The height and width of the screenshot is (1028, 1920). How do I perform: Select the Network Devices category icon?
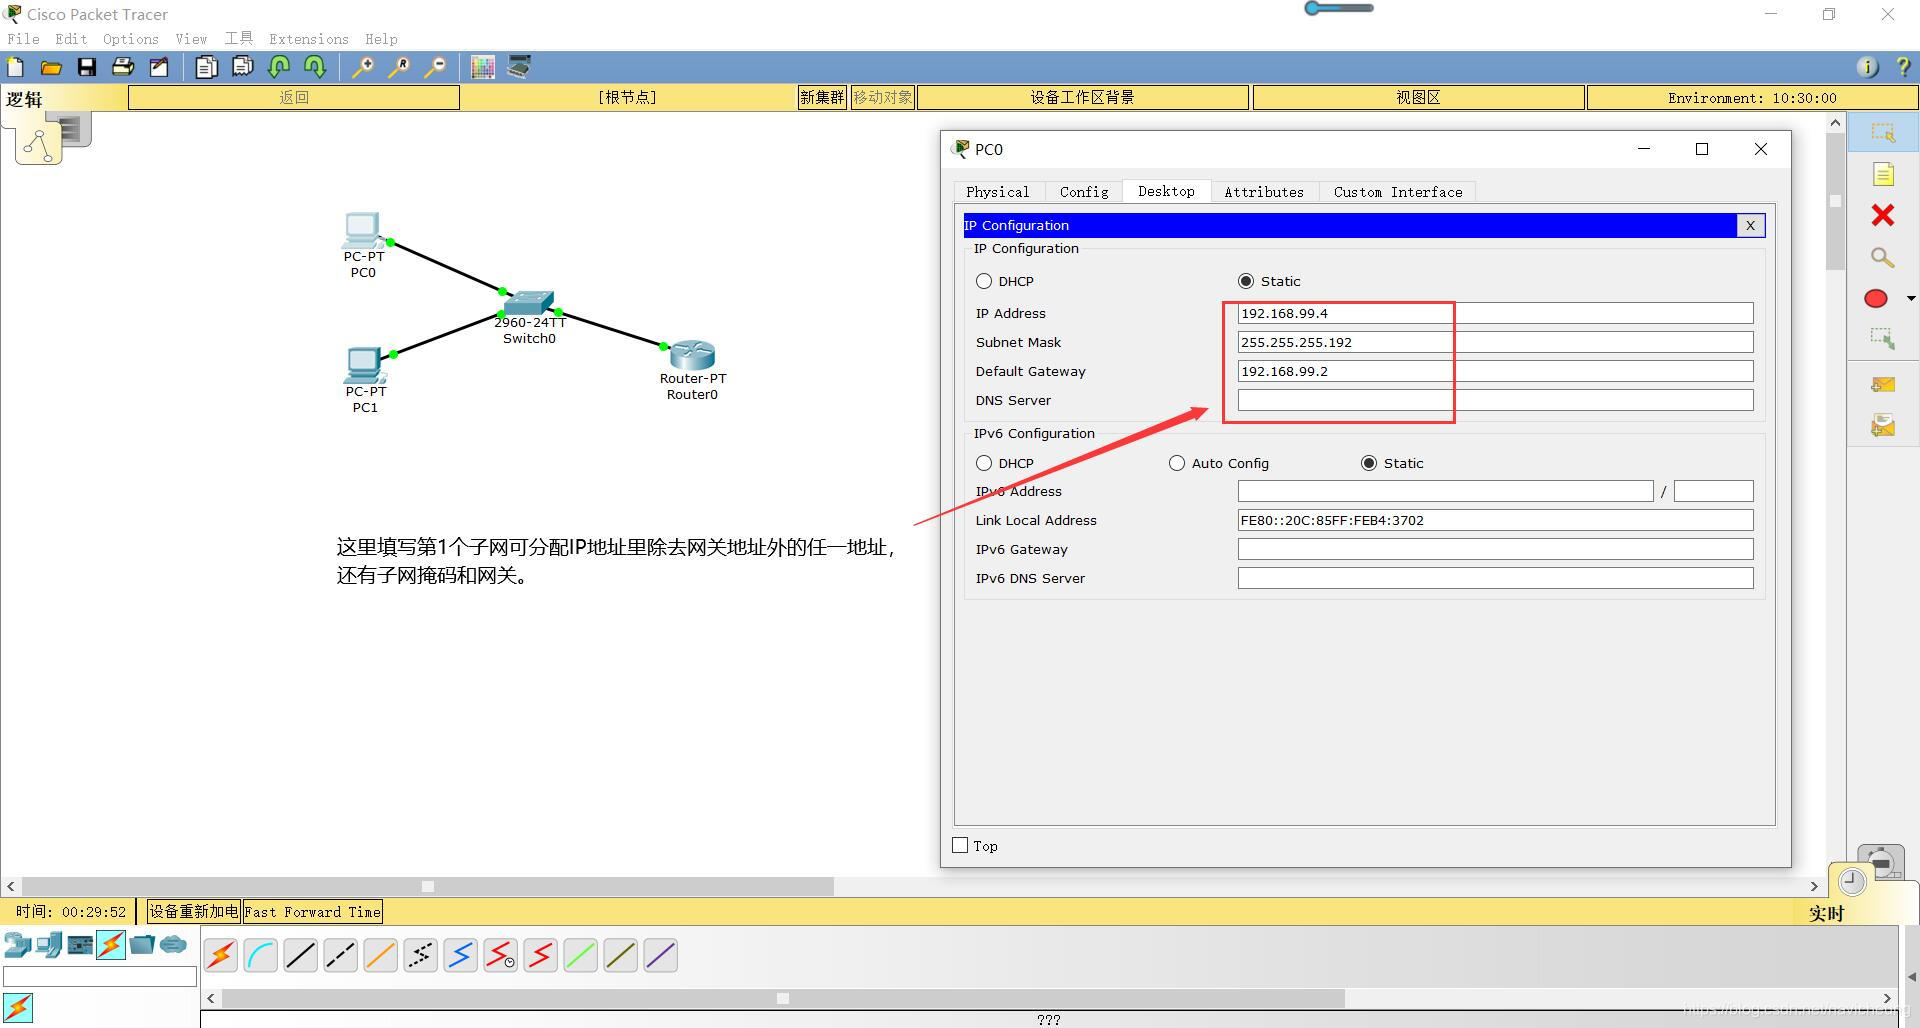[17, 945]
